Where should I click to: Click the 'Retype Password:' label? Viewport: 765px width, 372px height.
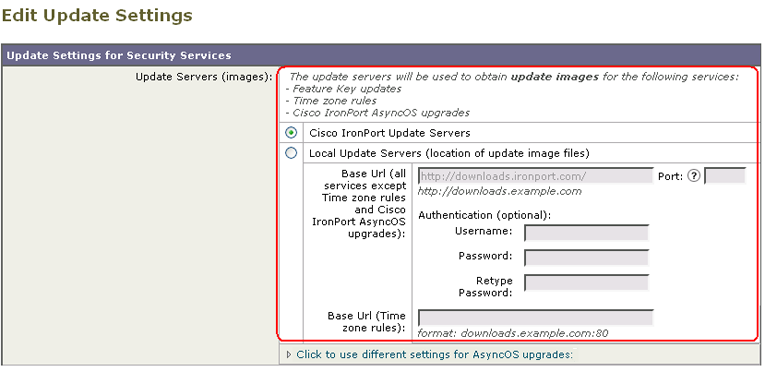pos(485,287)
